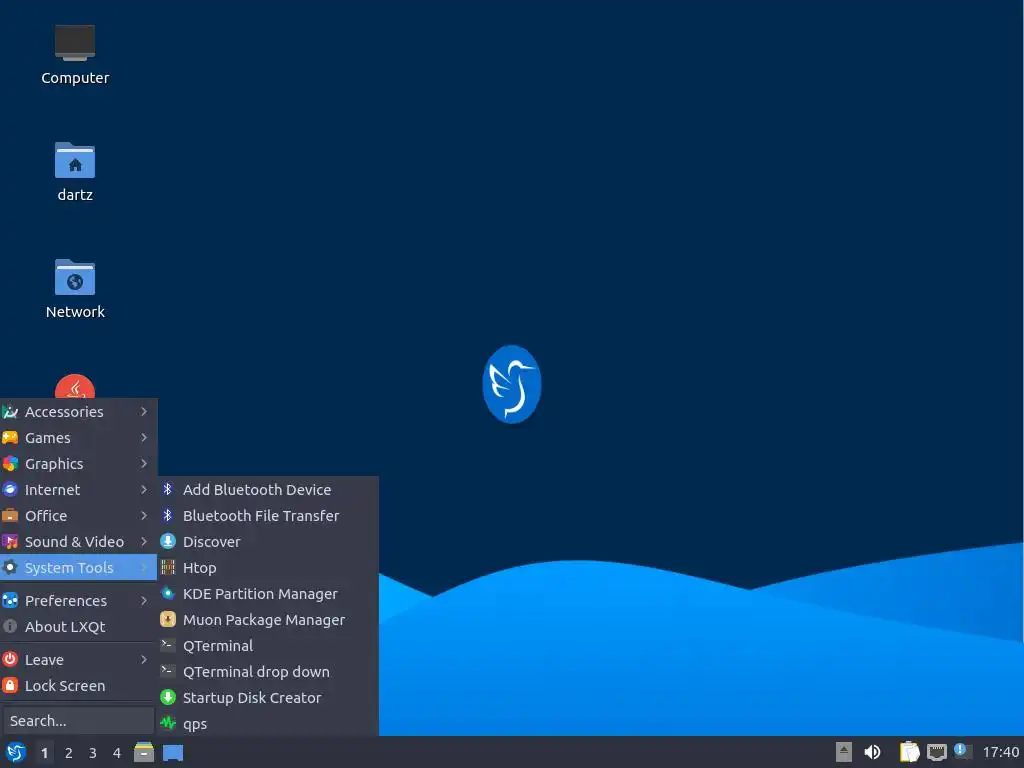1024x768 pixels.
Task: Click the terminal icon beside QTerminal
Action: (168, 645)
